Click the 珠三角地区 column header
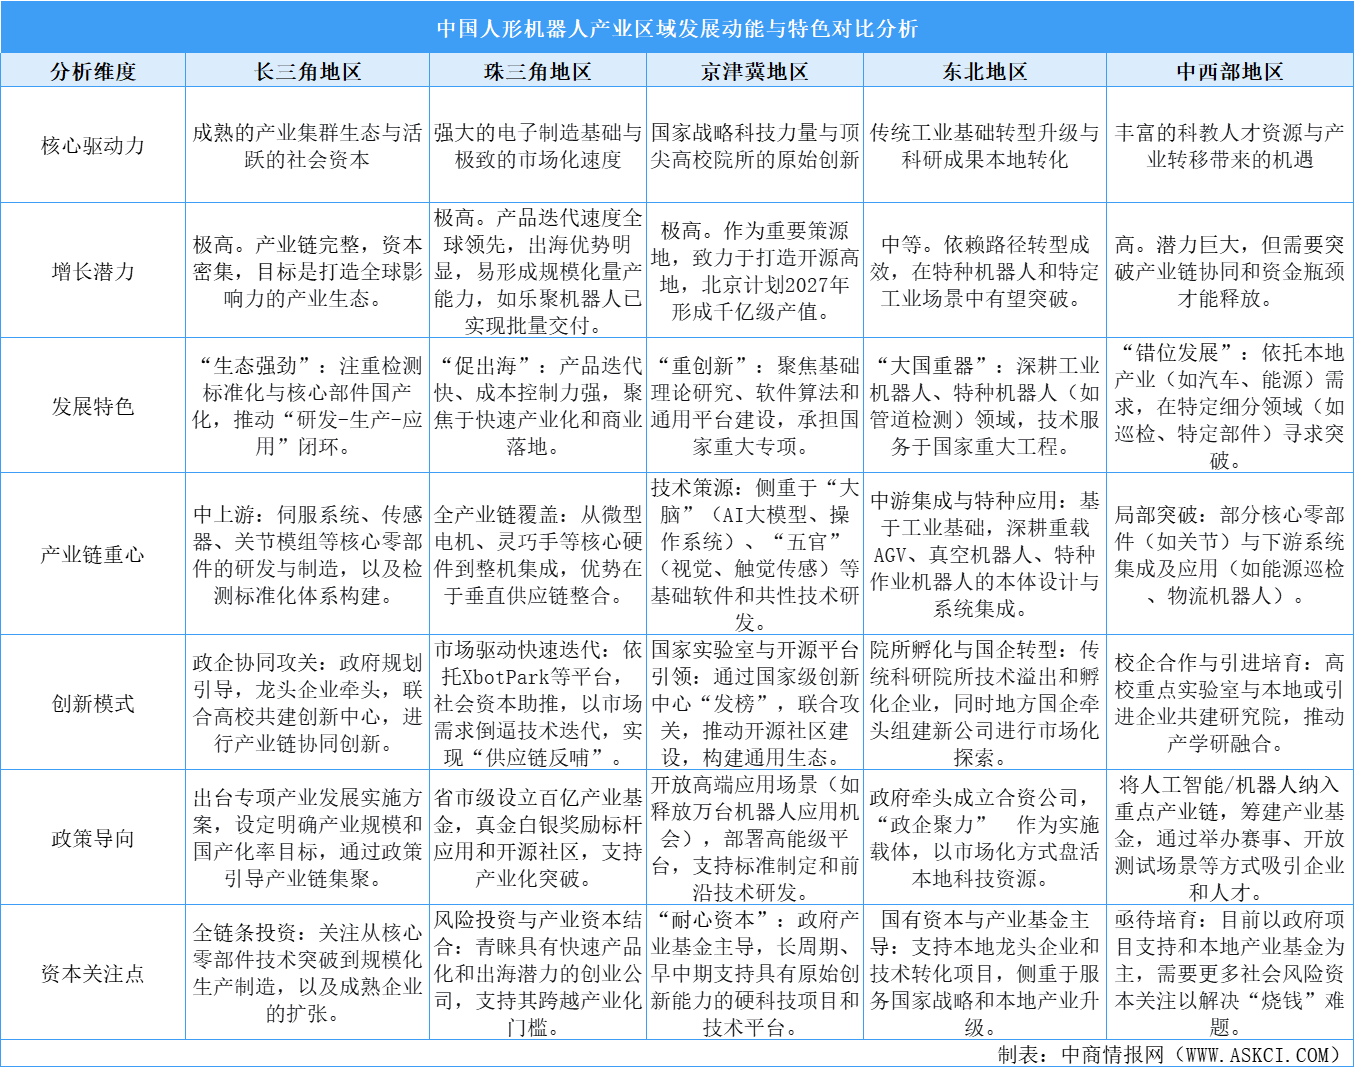Image resolution: width=1354 pixels, height=1067 pixels. (536, 70)
